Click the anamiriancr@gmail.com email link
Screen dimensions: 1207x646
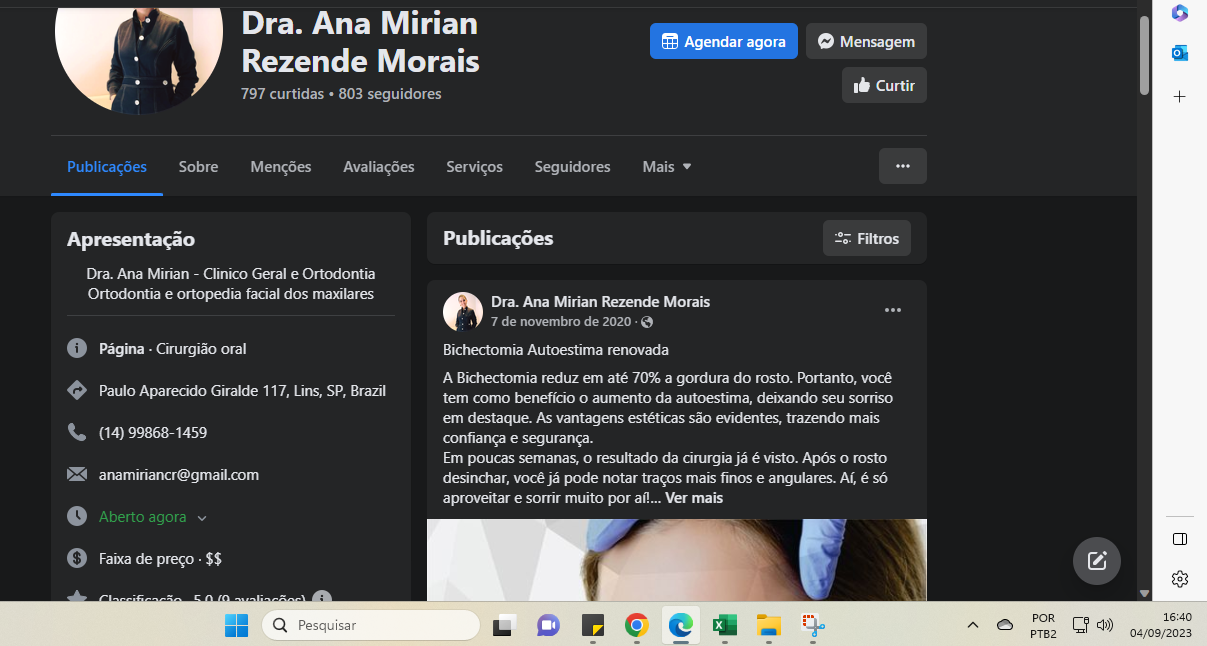(179, 475)
